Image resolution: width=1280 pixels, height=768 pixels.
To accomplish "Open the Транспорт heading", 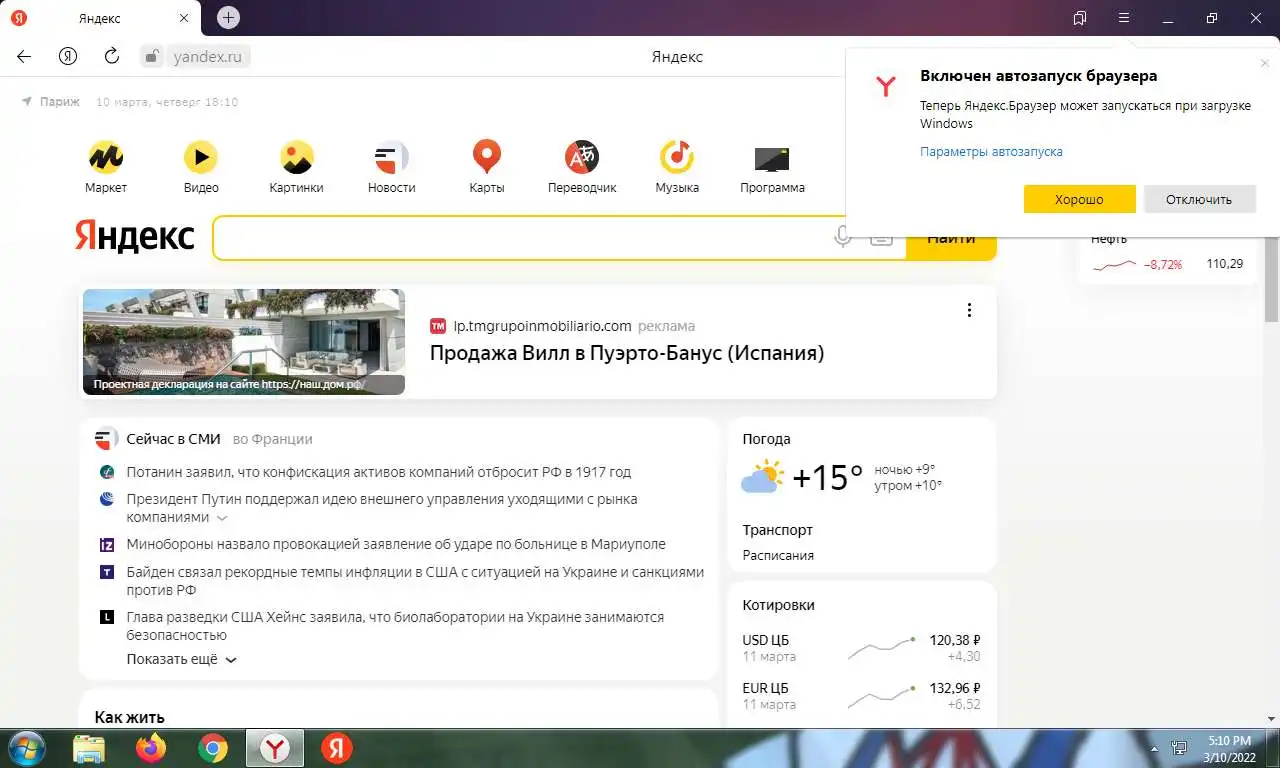I will 777,530.
